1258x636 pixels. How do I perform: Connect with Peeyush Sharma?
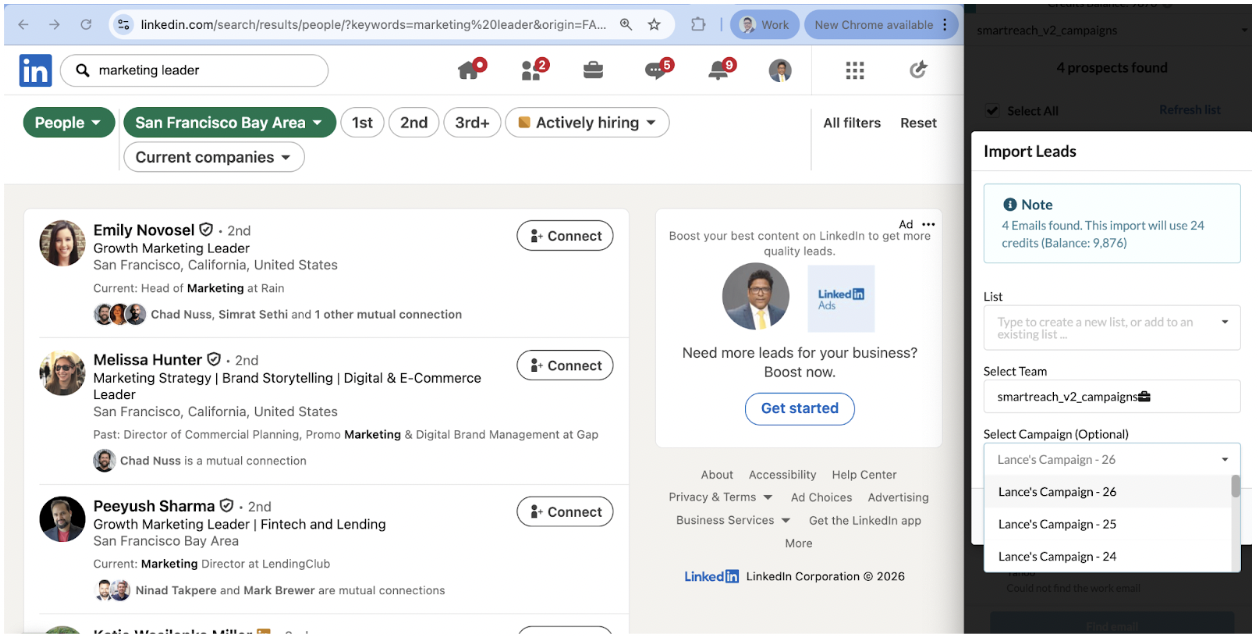tap(565, 512)
